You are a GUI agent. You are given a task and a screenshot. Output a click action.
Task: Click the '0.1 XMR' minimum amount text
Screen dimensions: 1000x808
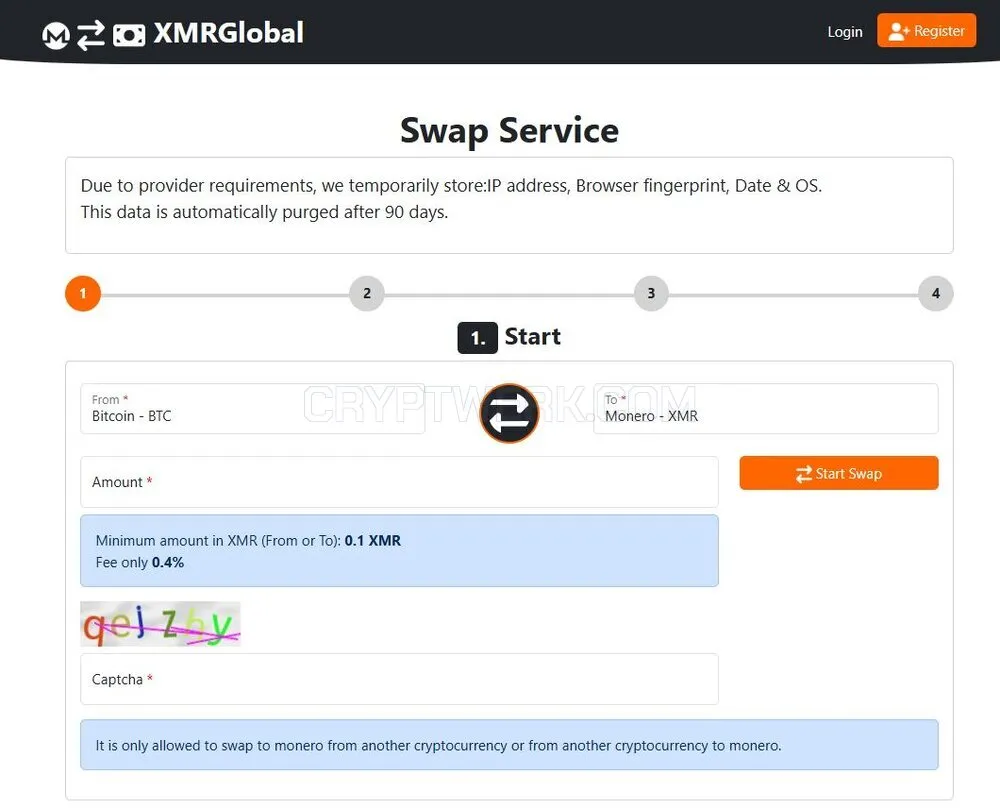[x=372, y=541]
